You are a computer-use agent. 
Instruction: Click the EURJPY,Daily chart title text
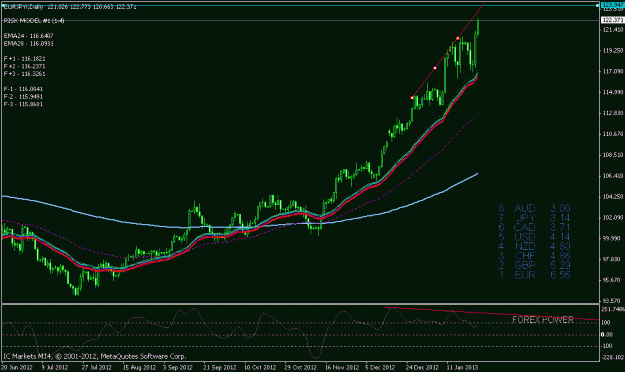(23, 7)
